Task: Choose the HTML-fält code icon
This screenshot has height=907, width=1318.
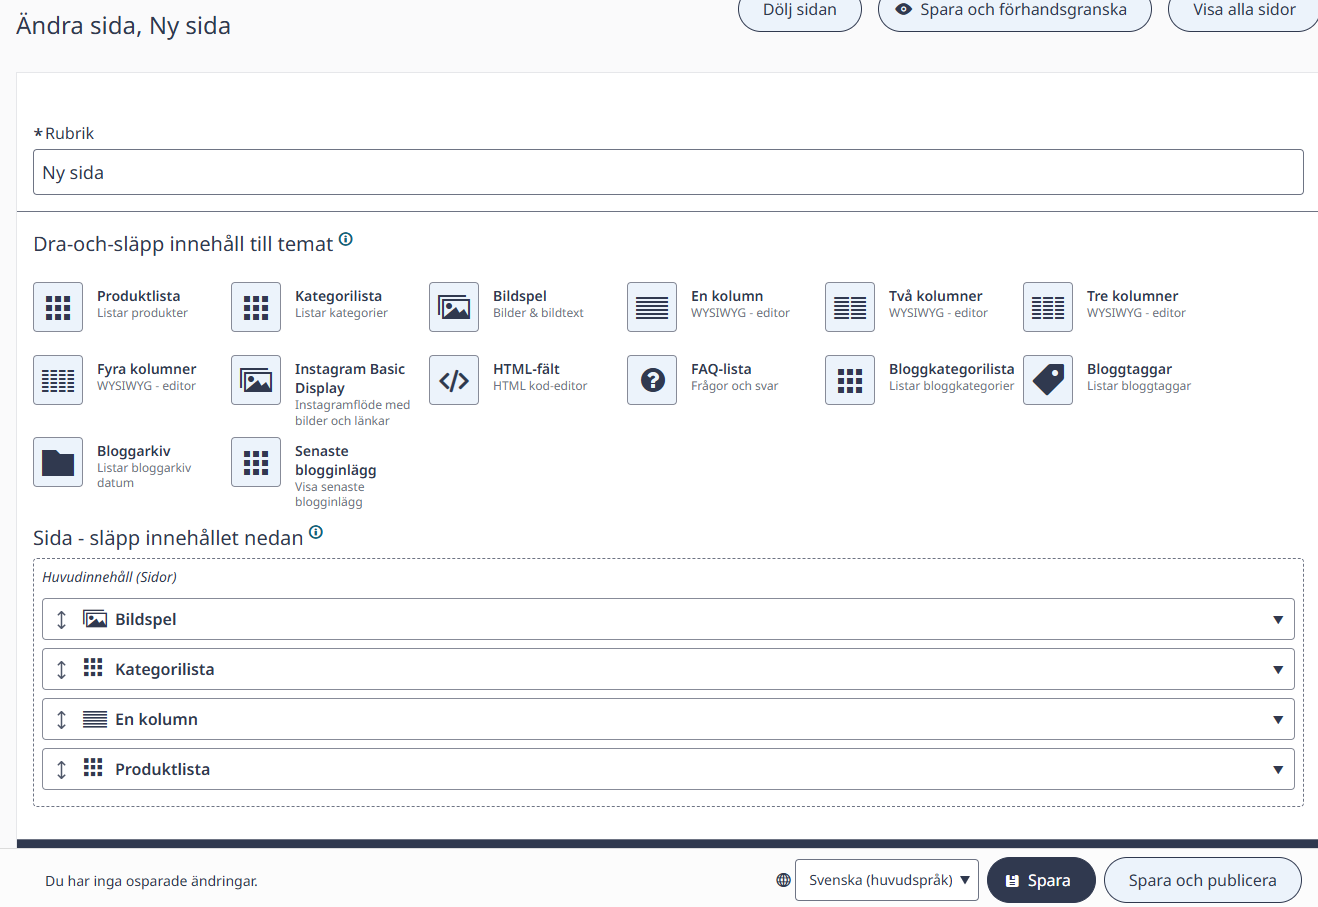Action: click(x=454, y=380)
